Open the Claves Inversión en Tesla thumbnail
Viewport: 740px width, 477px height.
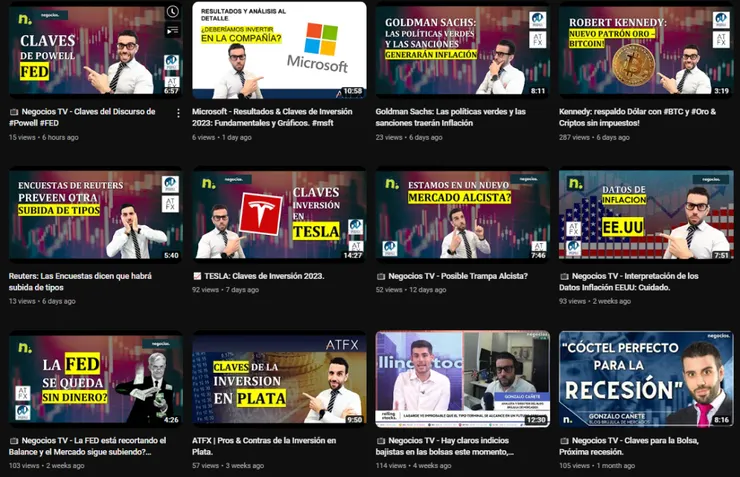tap(279, 214)
